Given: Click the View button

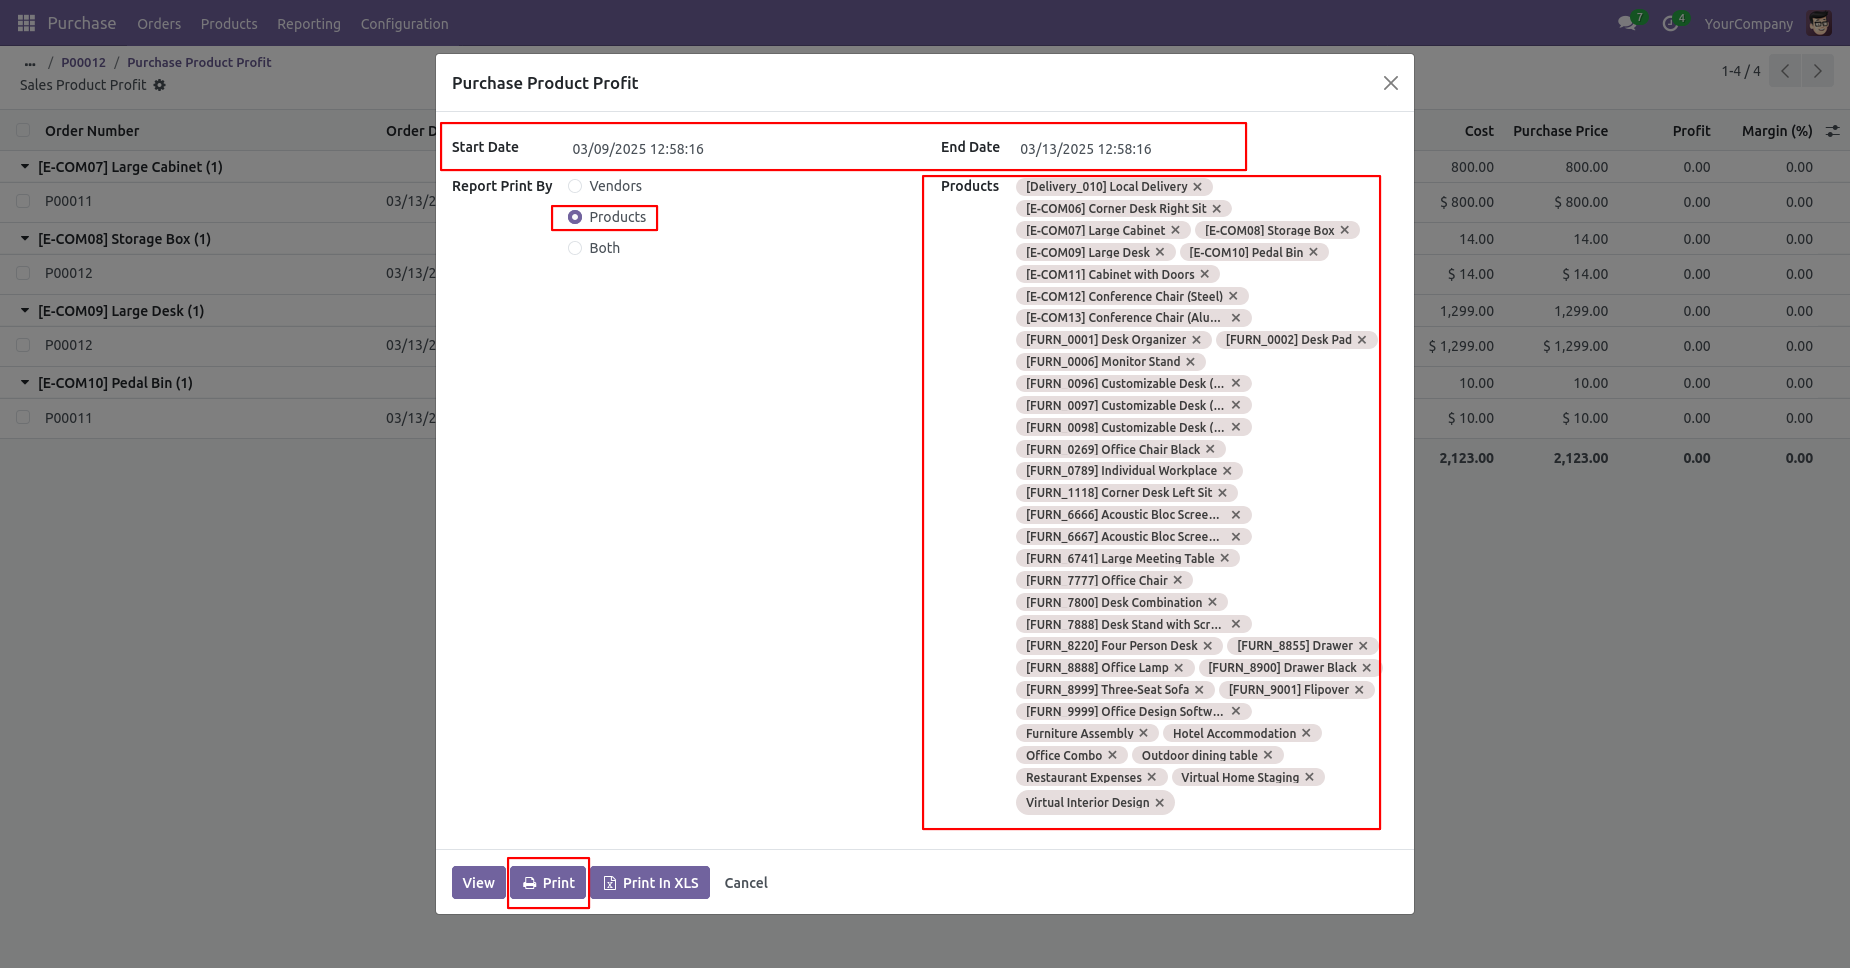Looking at the screenshot, I should click(x=478, y=883).
